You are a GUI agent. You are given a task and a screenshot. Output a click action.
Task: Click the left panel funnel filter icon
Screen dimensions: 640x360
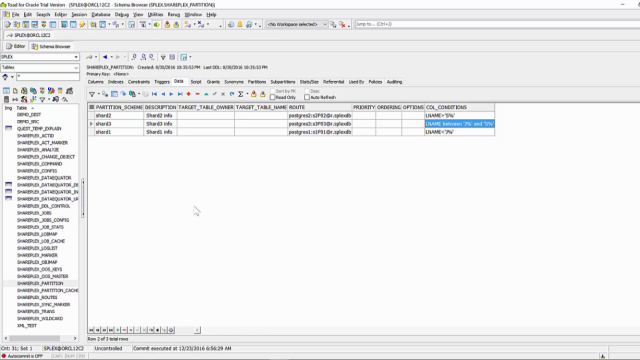coord(42,99)
